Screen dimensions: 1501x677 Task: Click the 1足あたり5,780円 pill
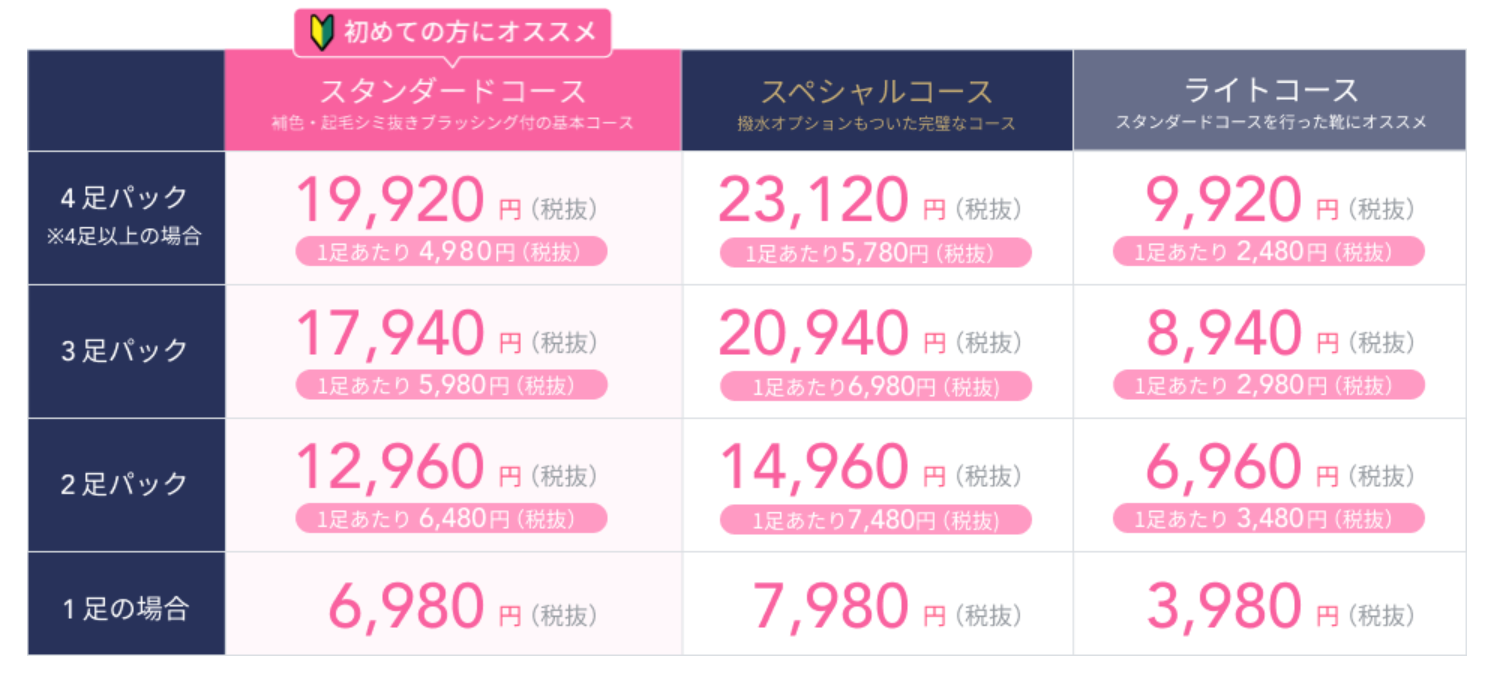(x=875, y=253)
